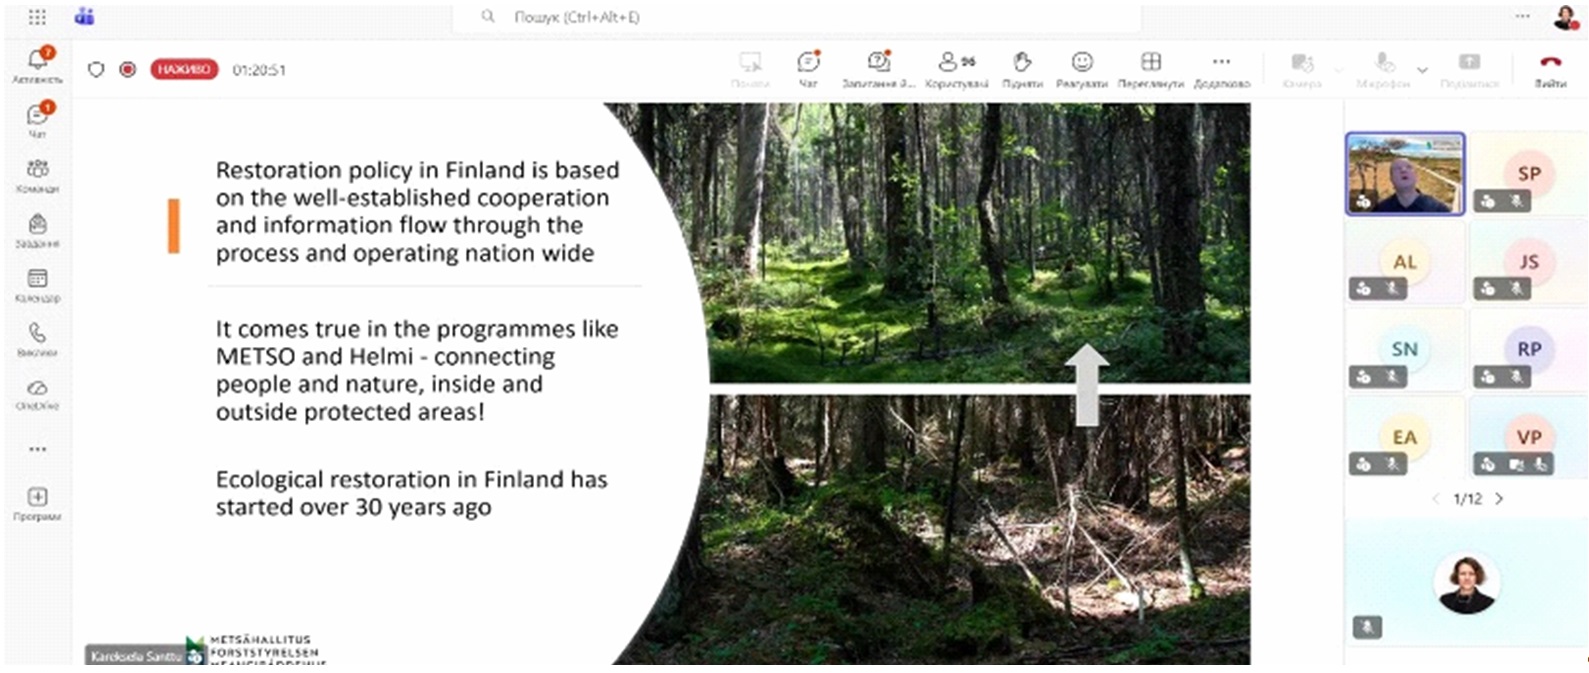Click the pop-out view button in meeting toolbar
Screen dimensions: 1589x673
[x=750, y=69]
